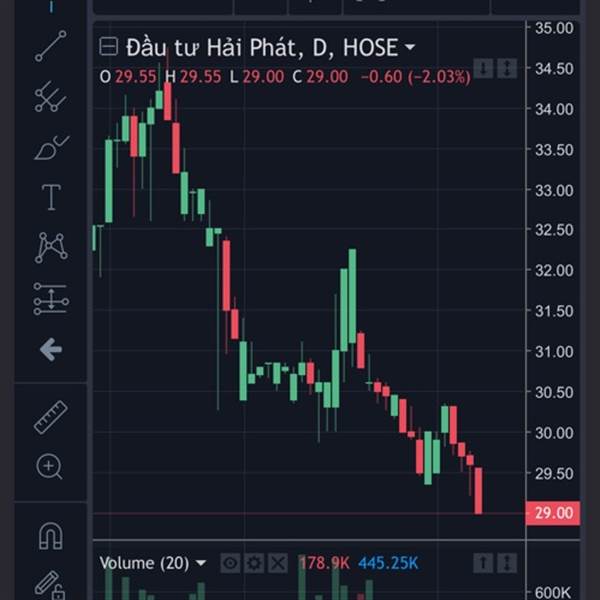Image resolution: width=600 pixels, height=600 pixels.
Task: Click the tall green candle peaking near 32.25
Action: point(352,296)
